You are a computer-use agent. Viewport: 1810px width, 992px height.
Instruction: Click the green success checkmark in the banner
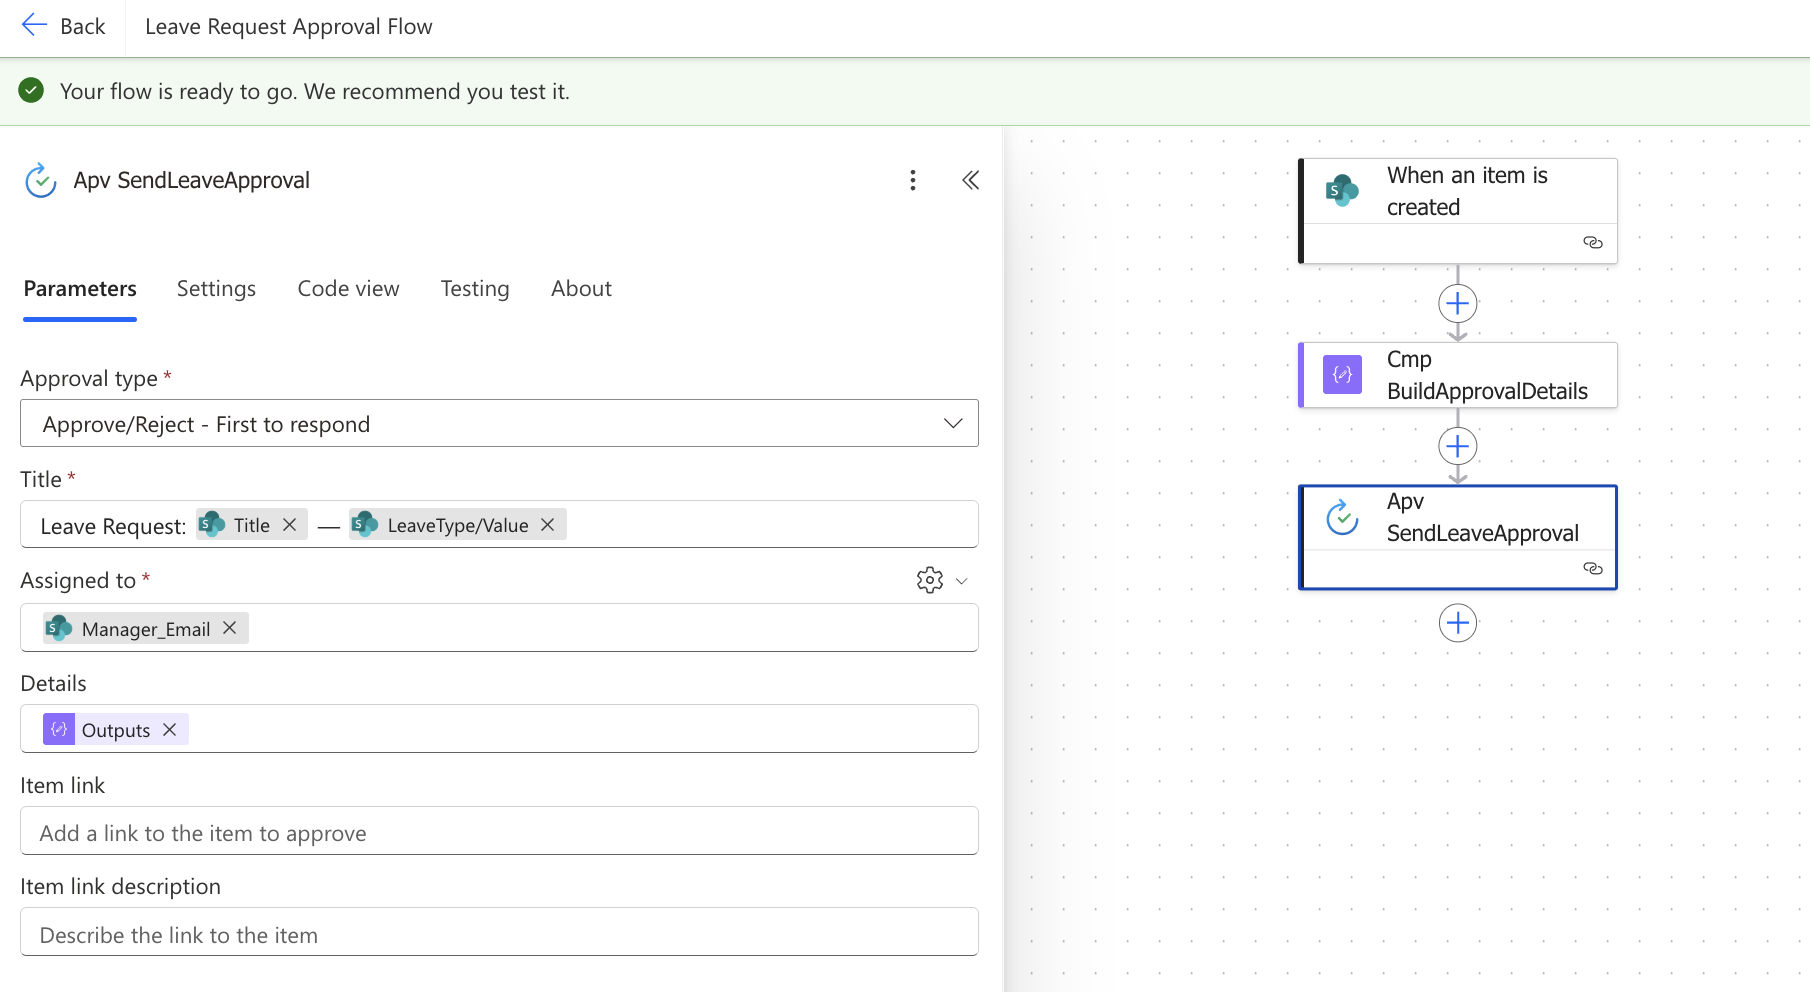point(31,90)
